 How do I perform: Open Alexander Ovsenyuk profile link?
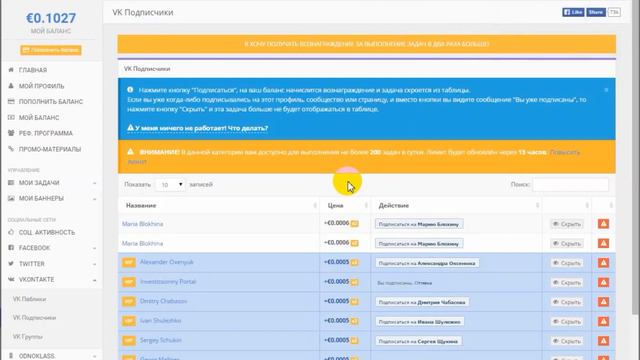coord(167,262)
